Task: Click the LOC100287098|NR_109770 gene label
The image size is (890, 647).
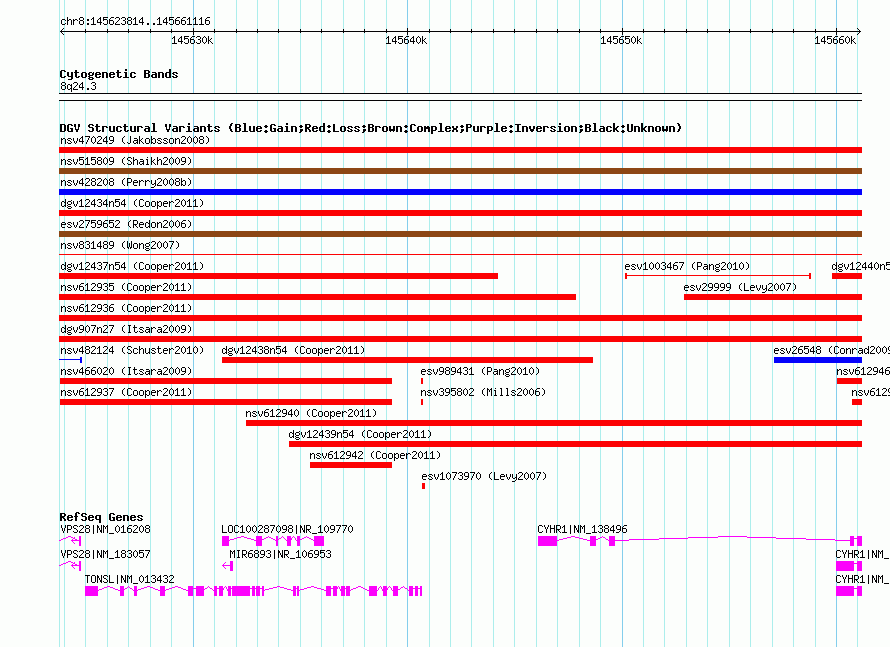Action: [x=287, y=529]
